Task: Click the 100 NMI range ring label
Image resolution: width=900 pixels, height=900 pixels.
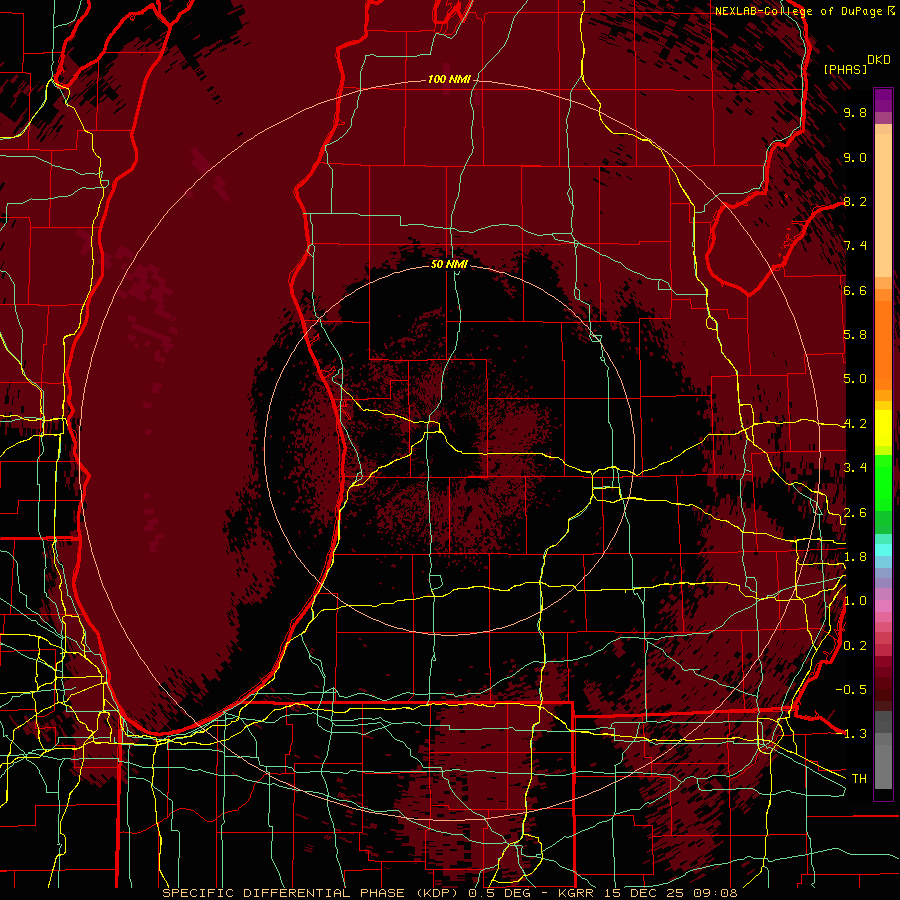Action: (449, 79)
